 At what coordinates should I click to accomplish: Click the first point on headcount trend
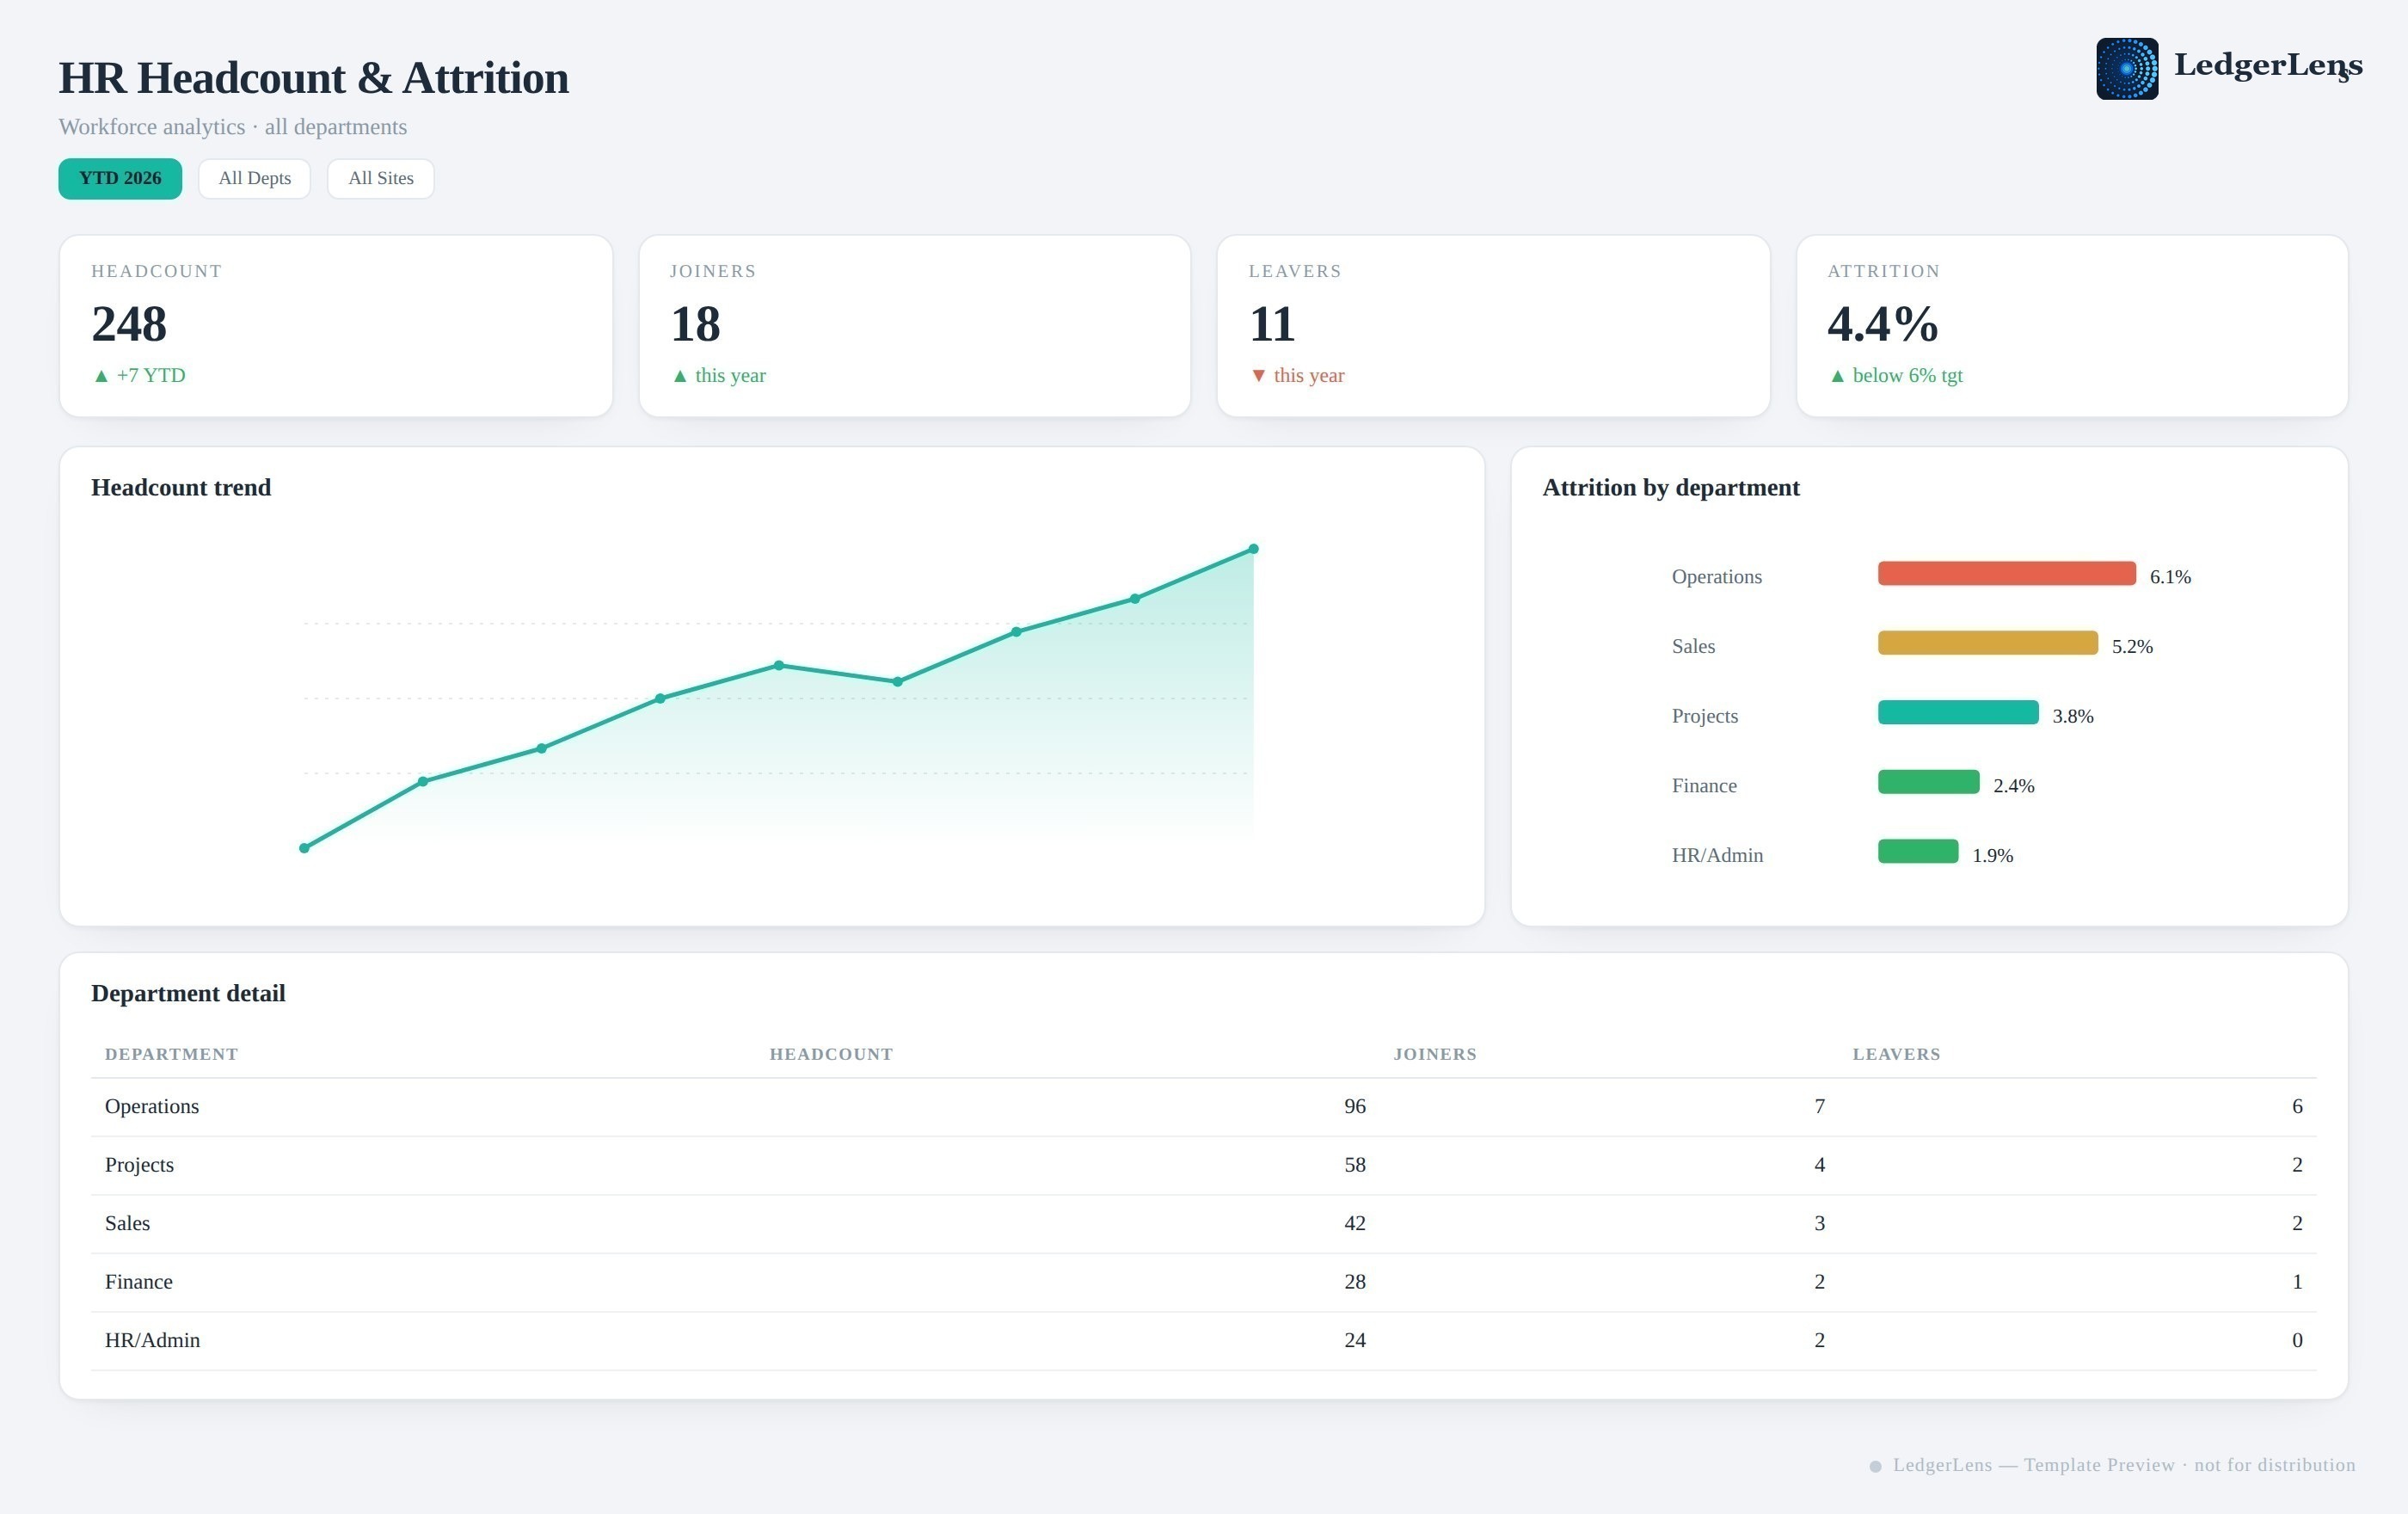pyautogui.click(x=304, y=848)
